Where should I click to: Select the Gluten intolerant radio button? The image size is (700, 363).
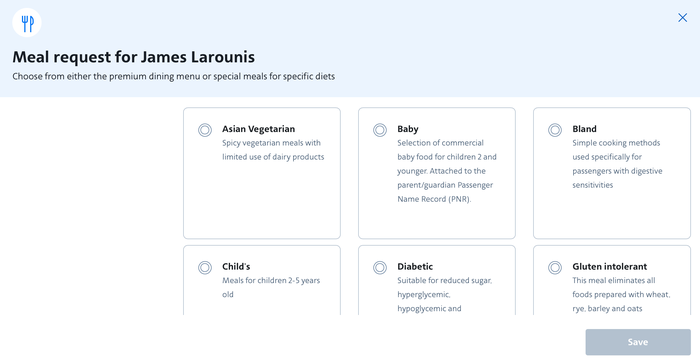pyautogui.click(x=555, y=267)
